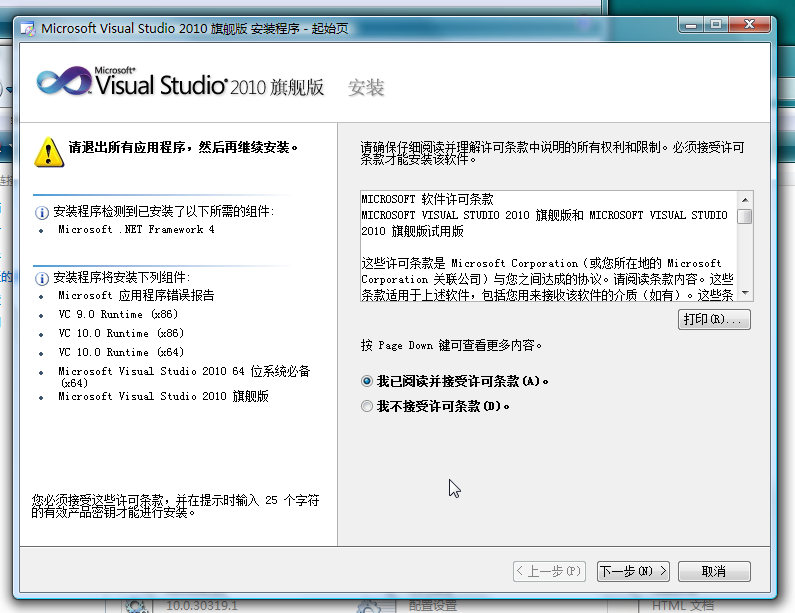Image resolution: width=795 pixels, height=613 pixels.
Task: Click 下一步(N) to continue
Action: (x=633, y=571)
